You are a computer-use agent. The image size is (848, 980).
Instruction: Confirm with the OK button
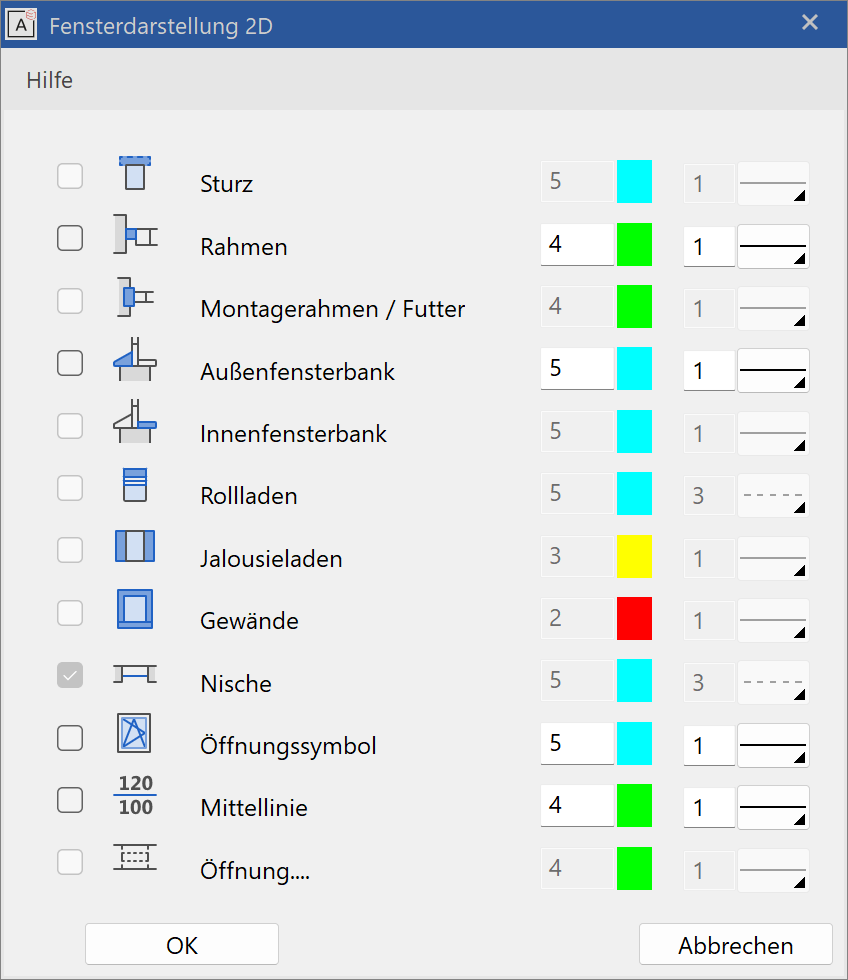(182, 945)
